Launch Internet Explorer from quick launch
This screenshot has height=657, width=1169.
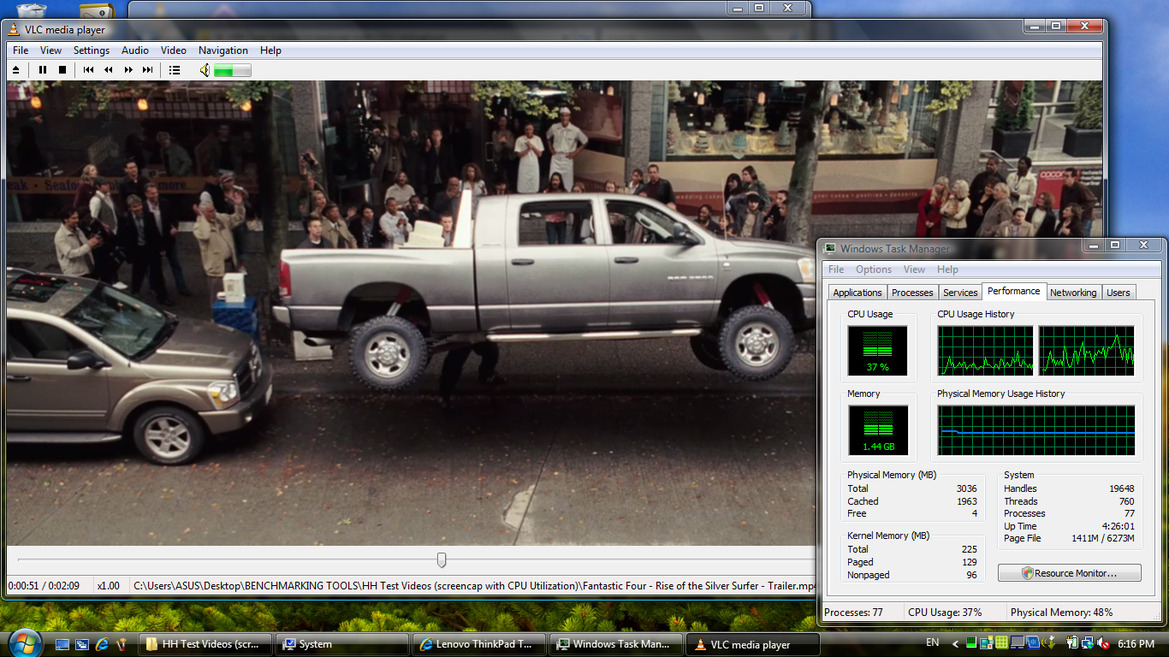pyautogui.click(x=102, y=644)
